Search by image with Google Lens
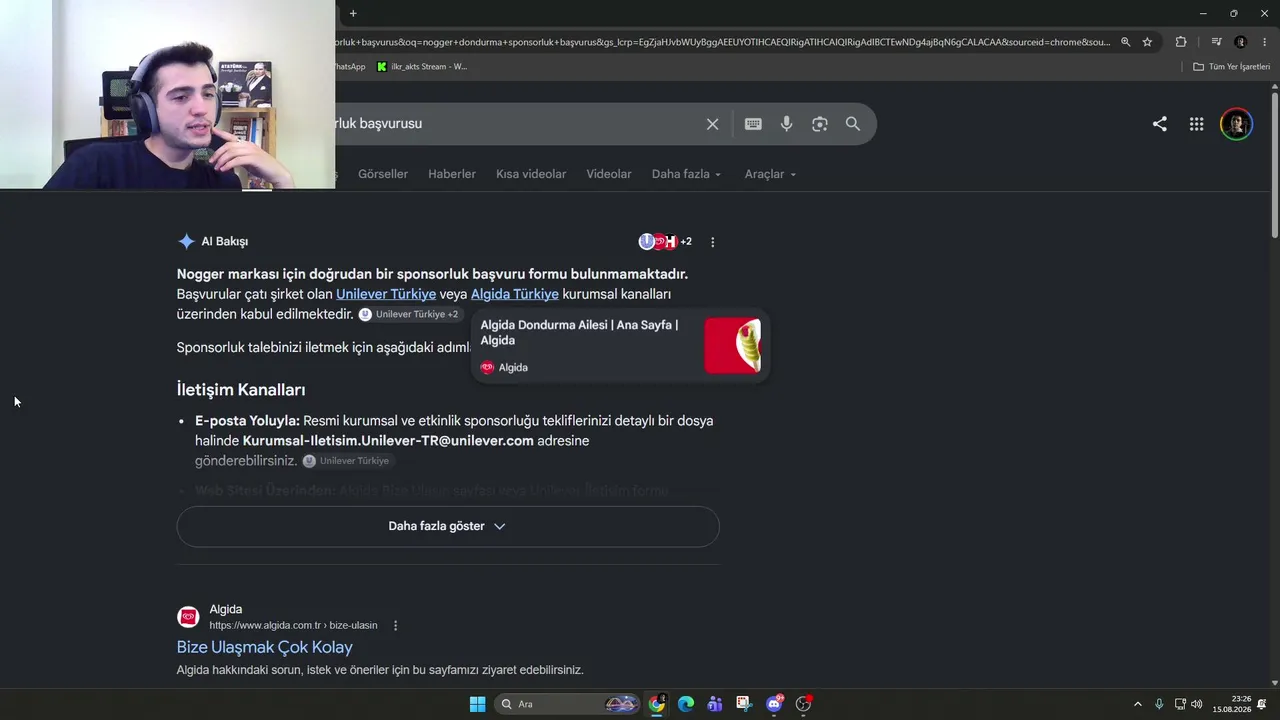The width and height of the screenshot is (1280, 720). [x=820, y=124]
